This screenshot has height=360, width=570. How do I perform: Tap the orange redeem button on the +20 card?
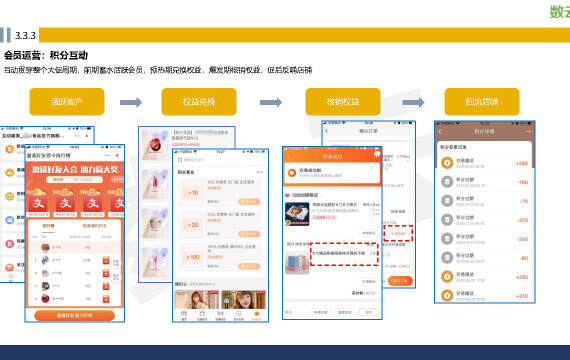point(249,234)
